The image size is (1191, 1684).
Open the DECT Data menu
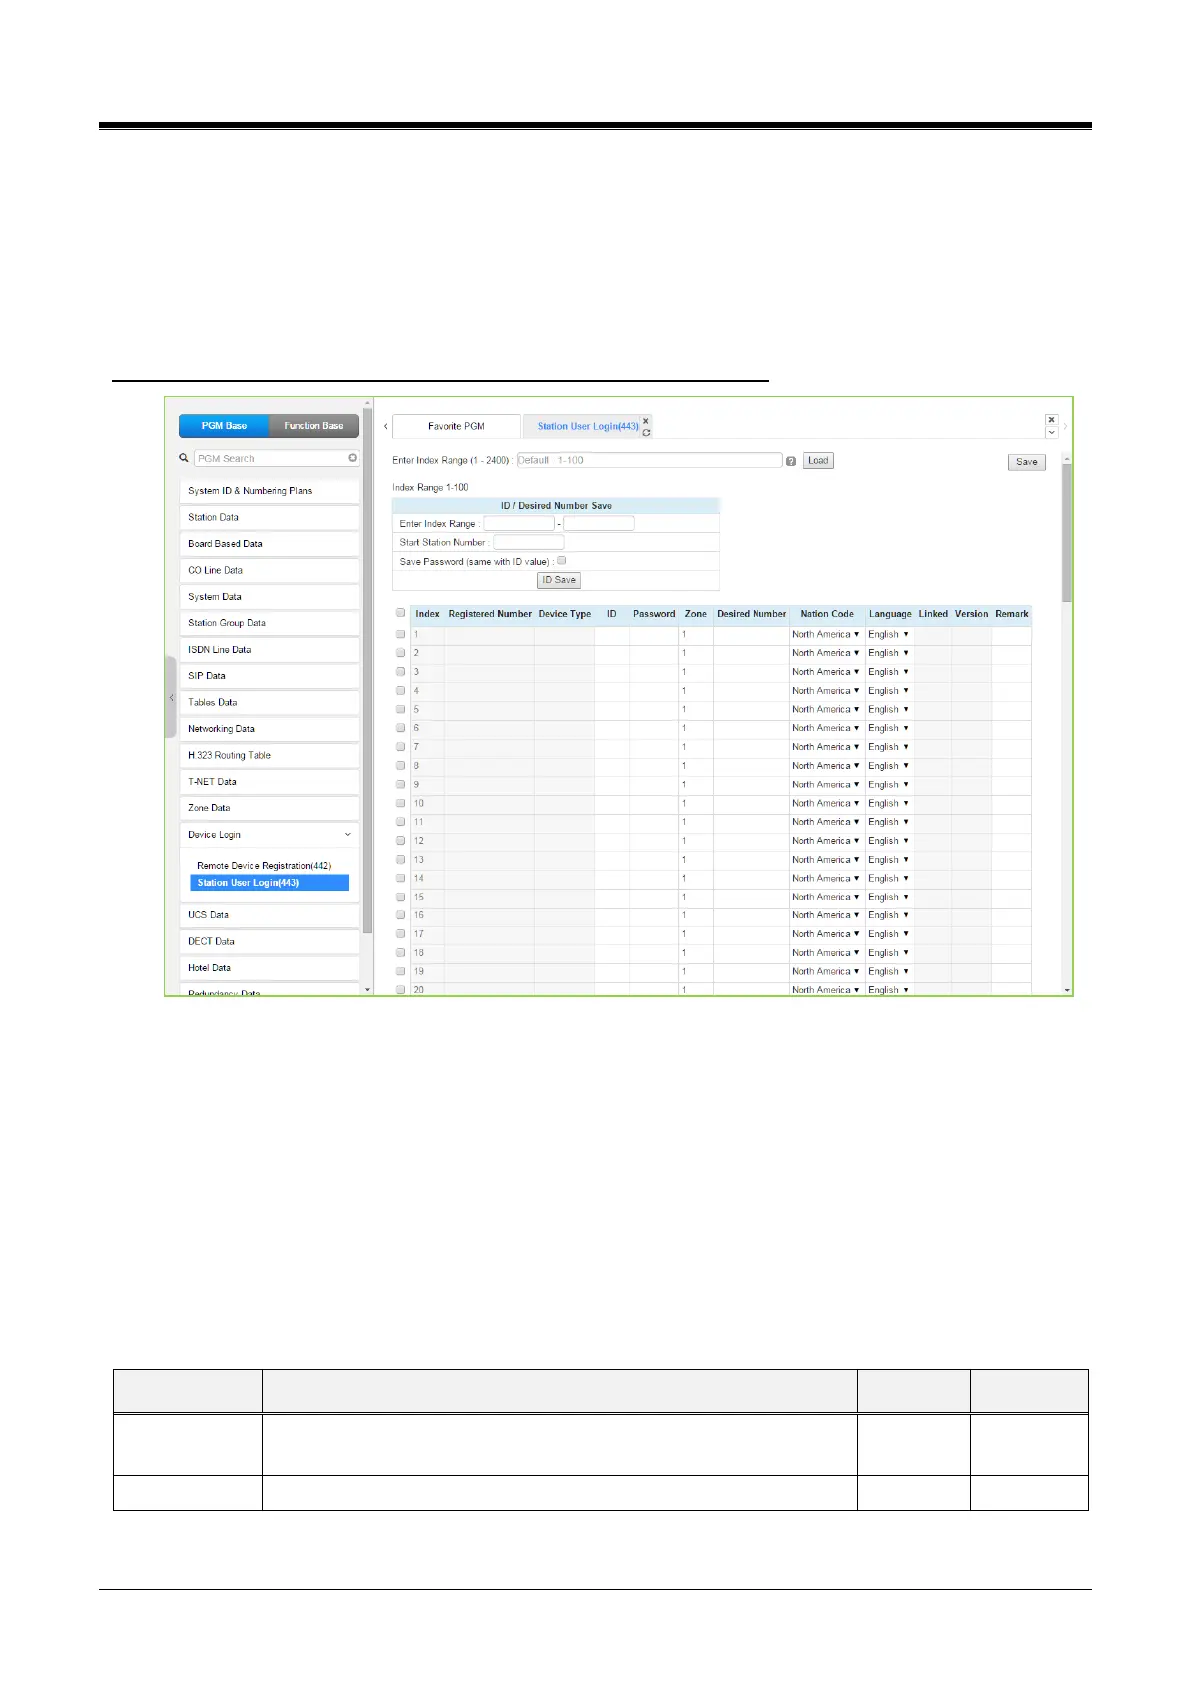(269, 941)
